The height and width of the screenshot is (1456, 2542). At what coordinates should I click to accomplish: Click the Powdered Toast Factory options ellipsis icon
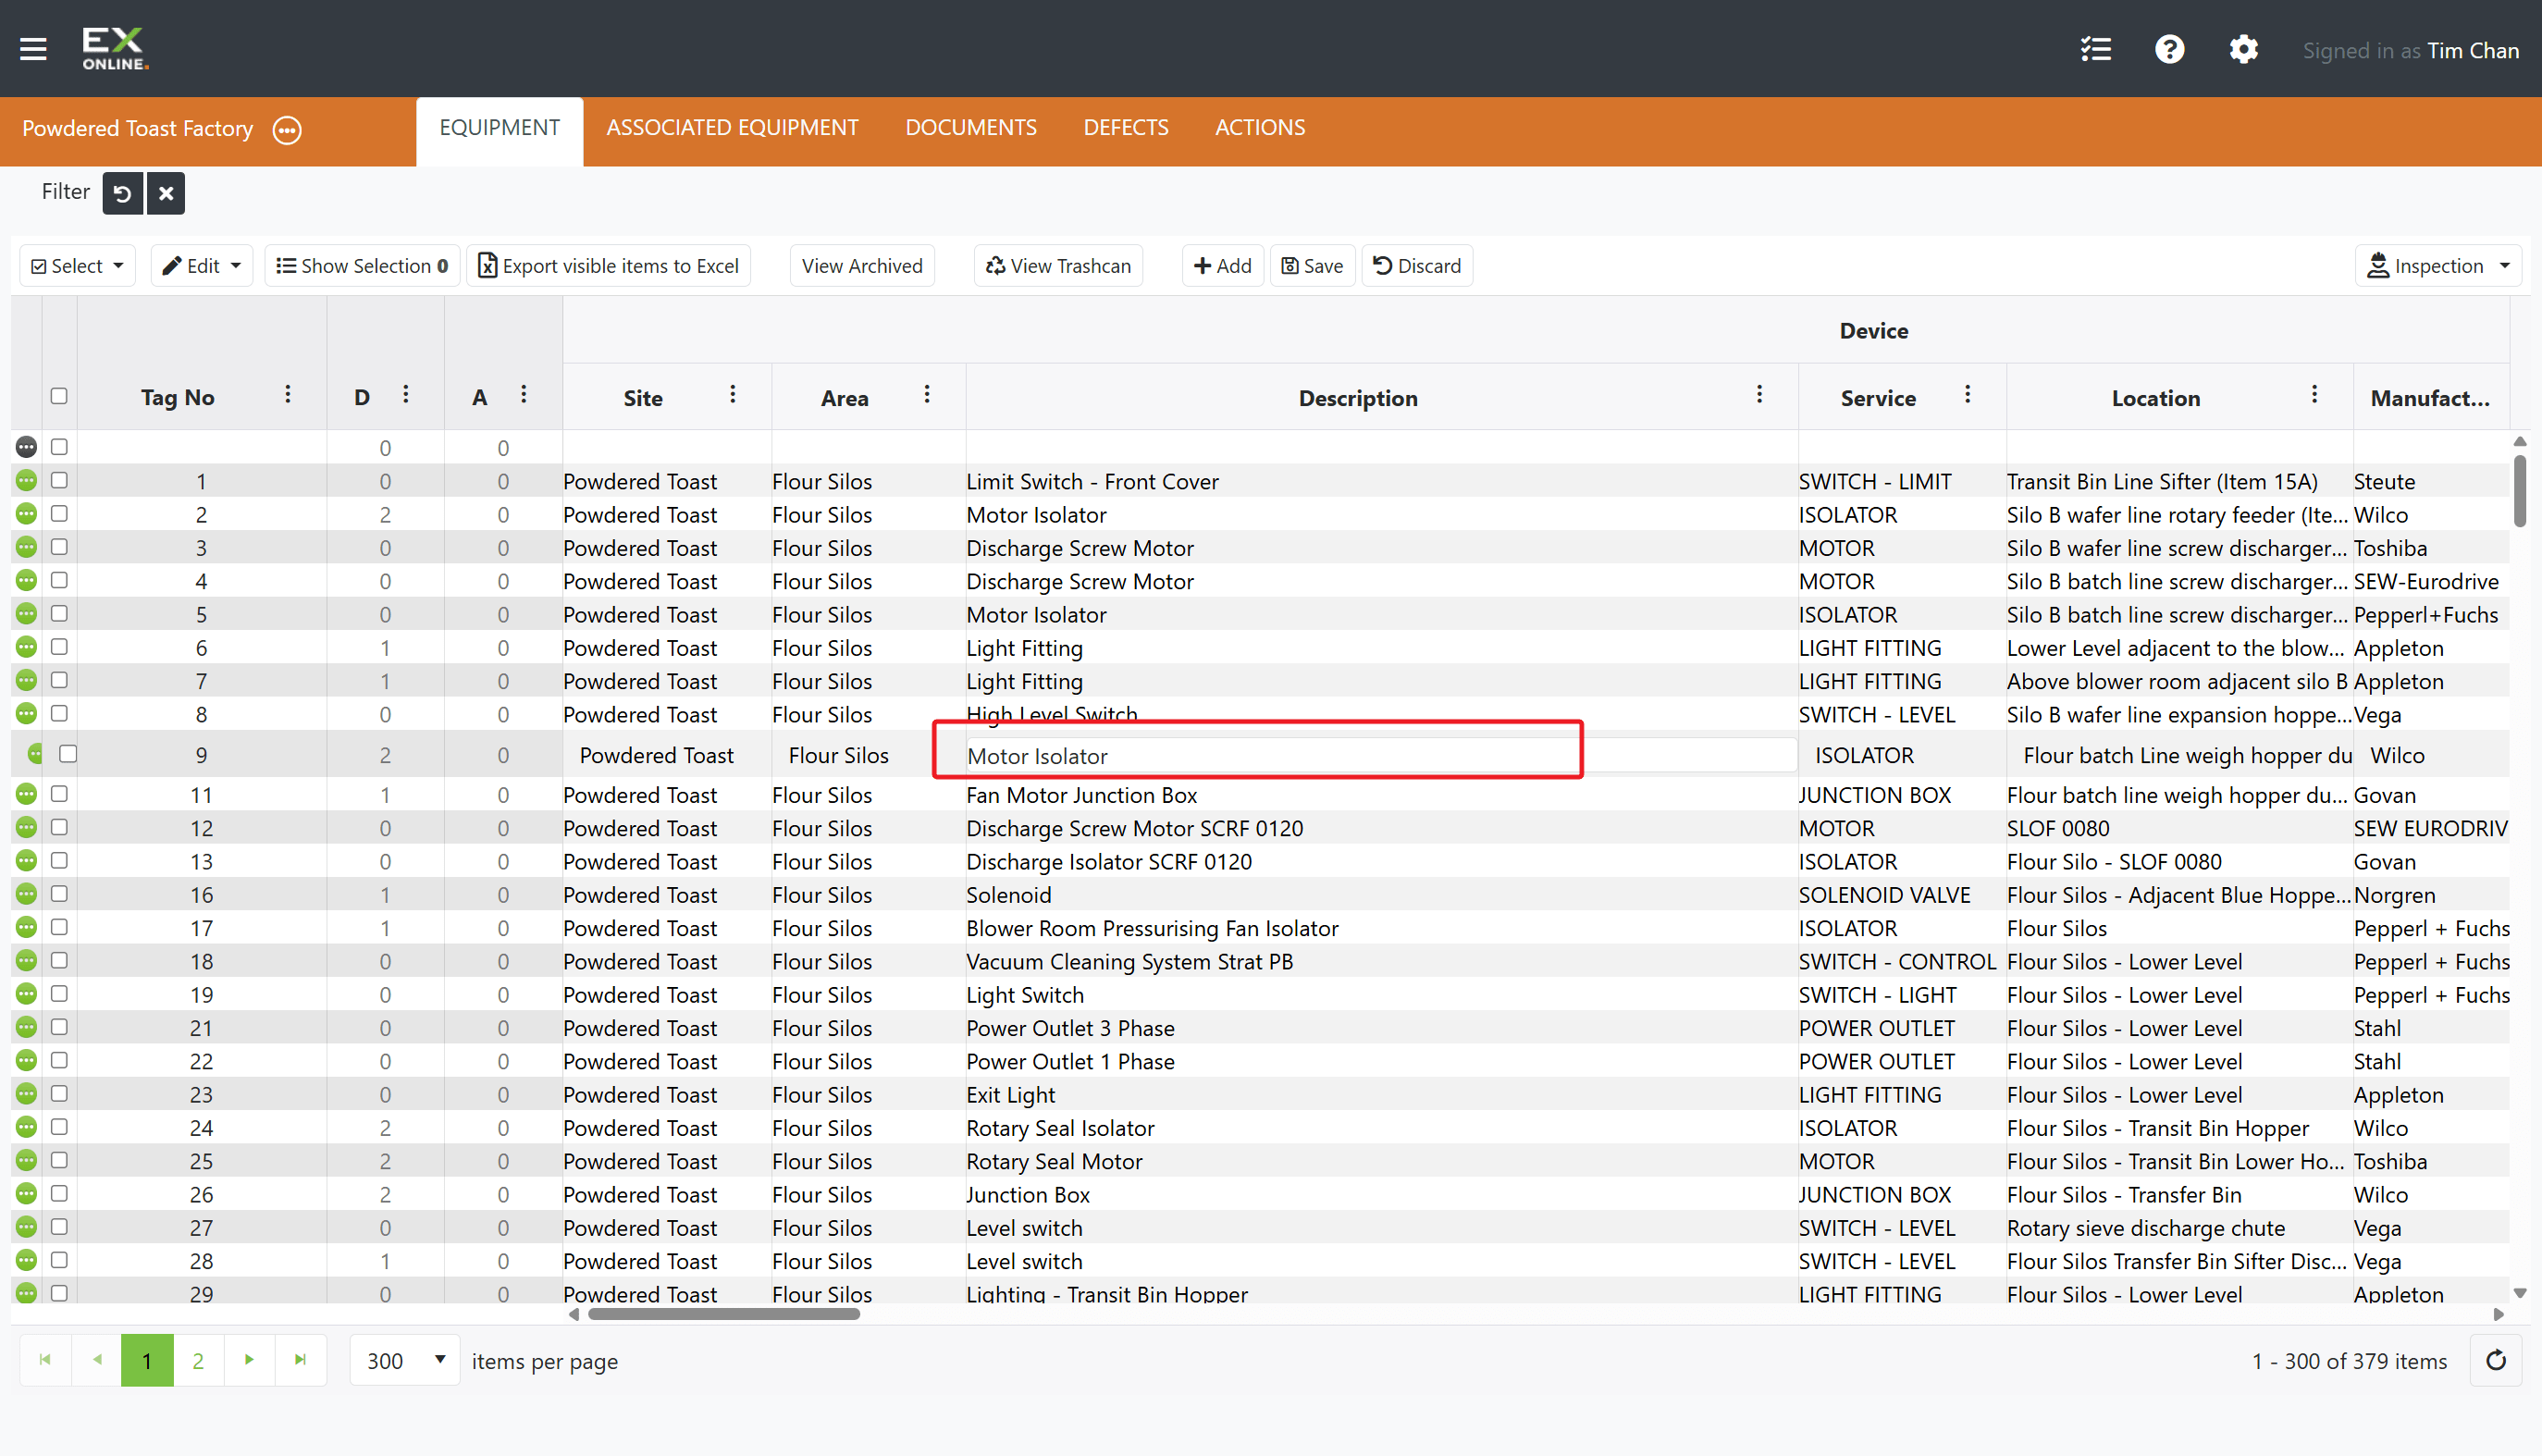(x=287, y=130)
